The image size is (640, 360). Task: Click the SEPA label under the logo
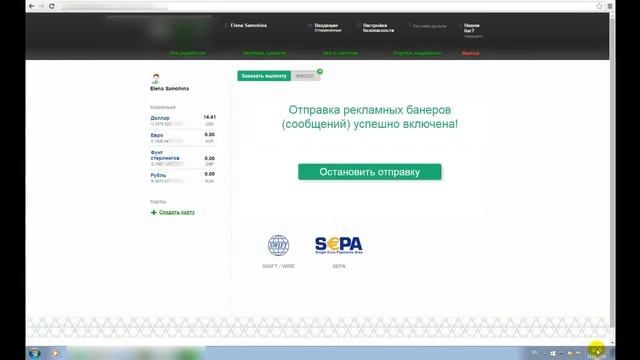click(339, 266)
